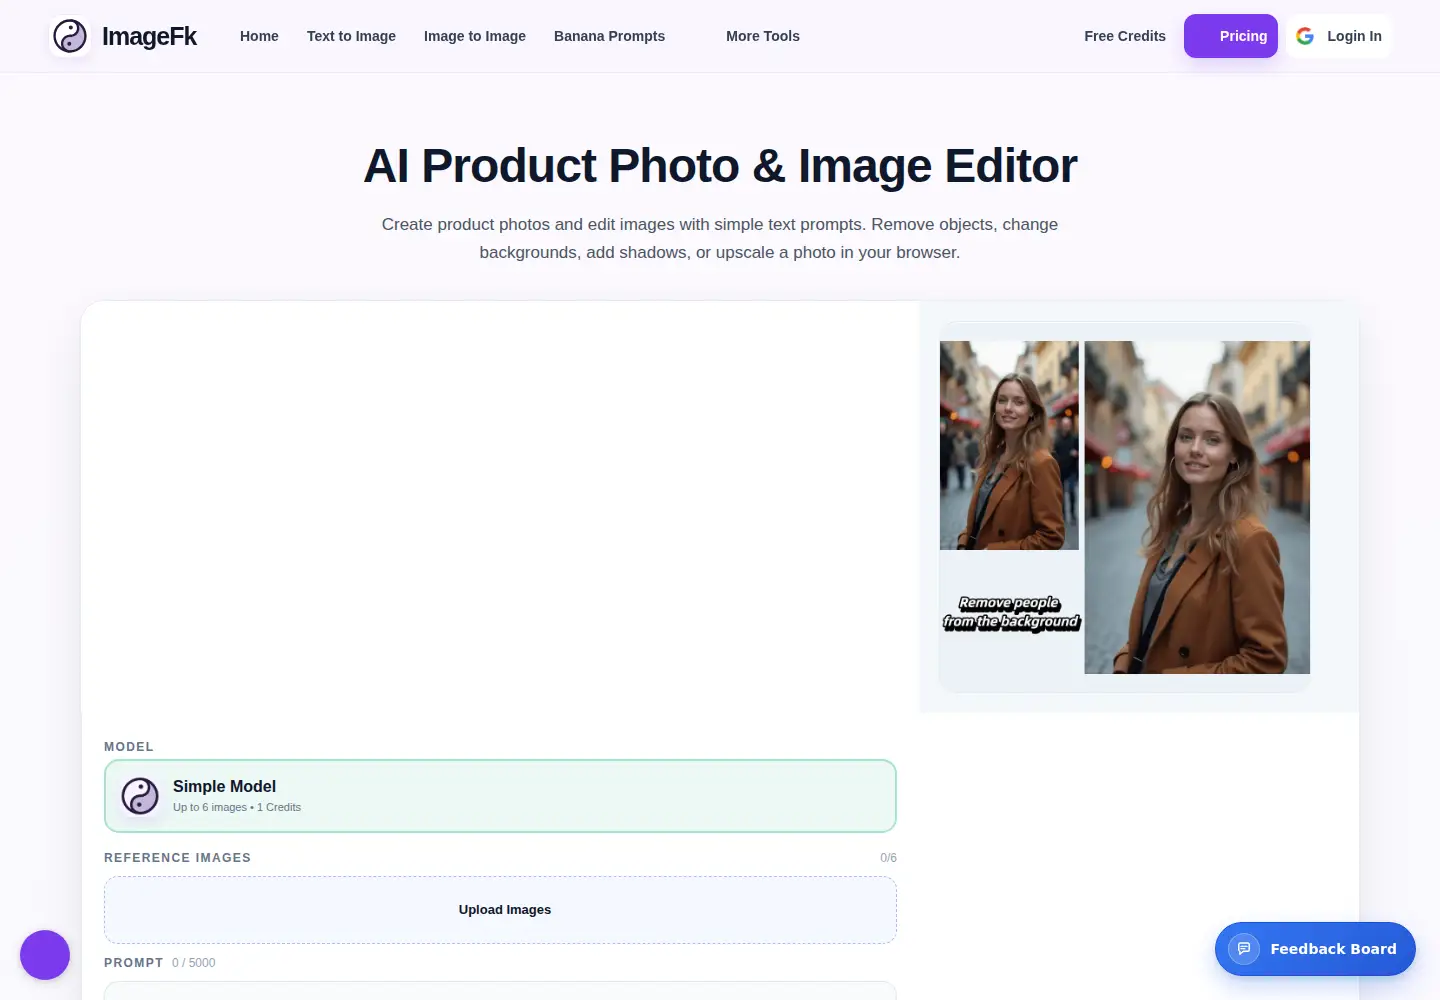The height and width of the screenshot is (1000, 1440).
Task: Click the ImageFk yin-yang logo icon
Action: point(70,36)
